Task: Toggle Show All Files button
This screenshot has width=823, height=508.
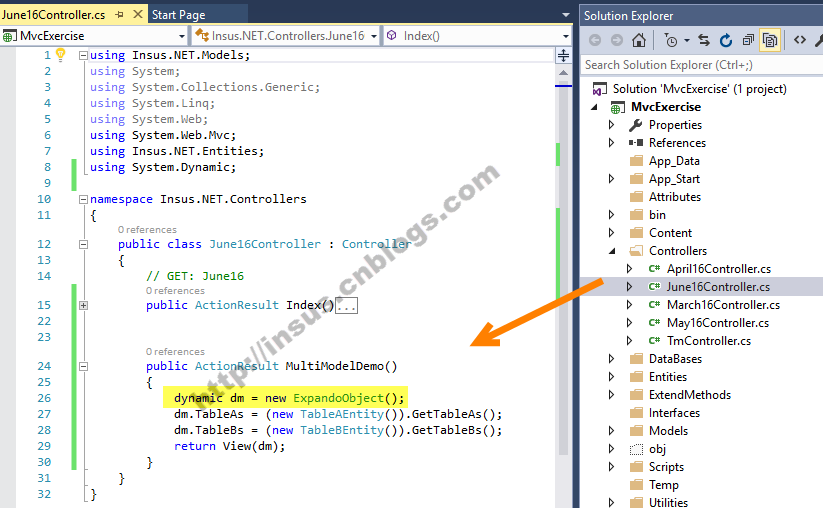Action: pyautogui.click(x=769, y=40)
